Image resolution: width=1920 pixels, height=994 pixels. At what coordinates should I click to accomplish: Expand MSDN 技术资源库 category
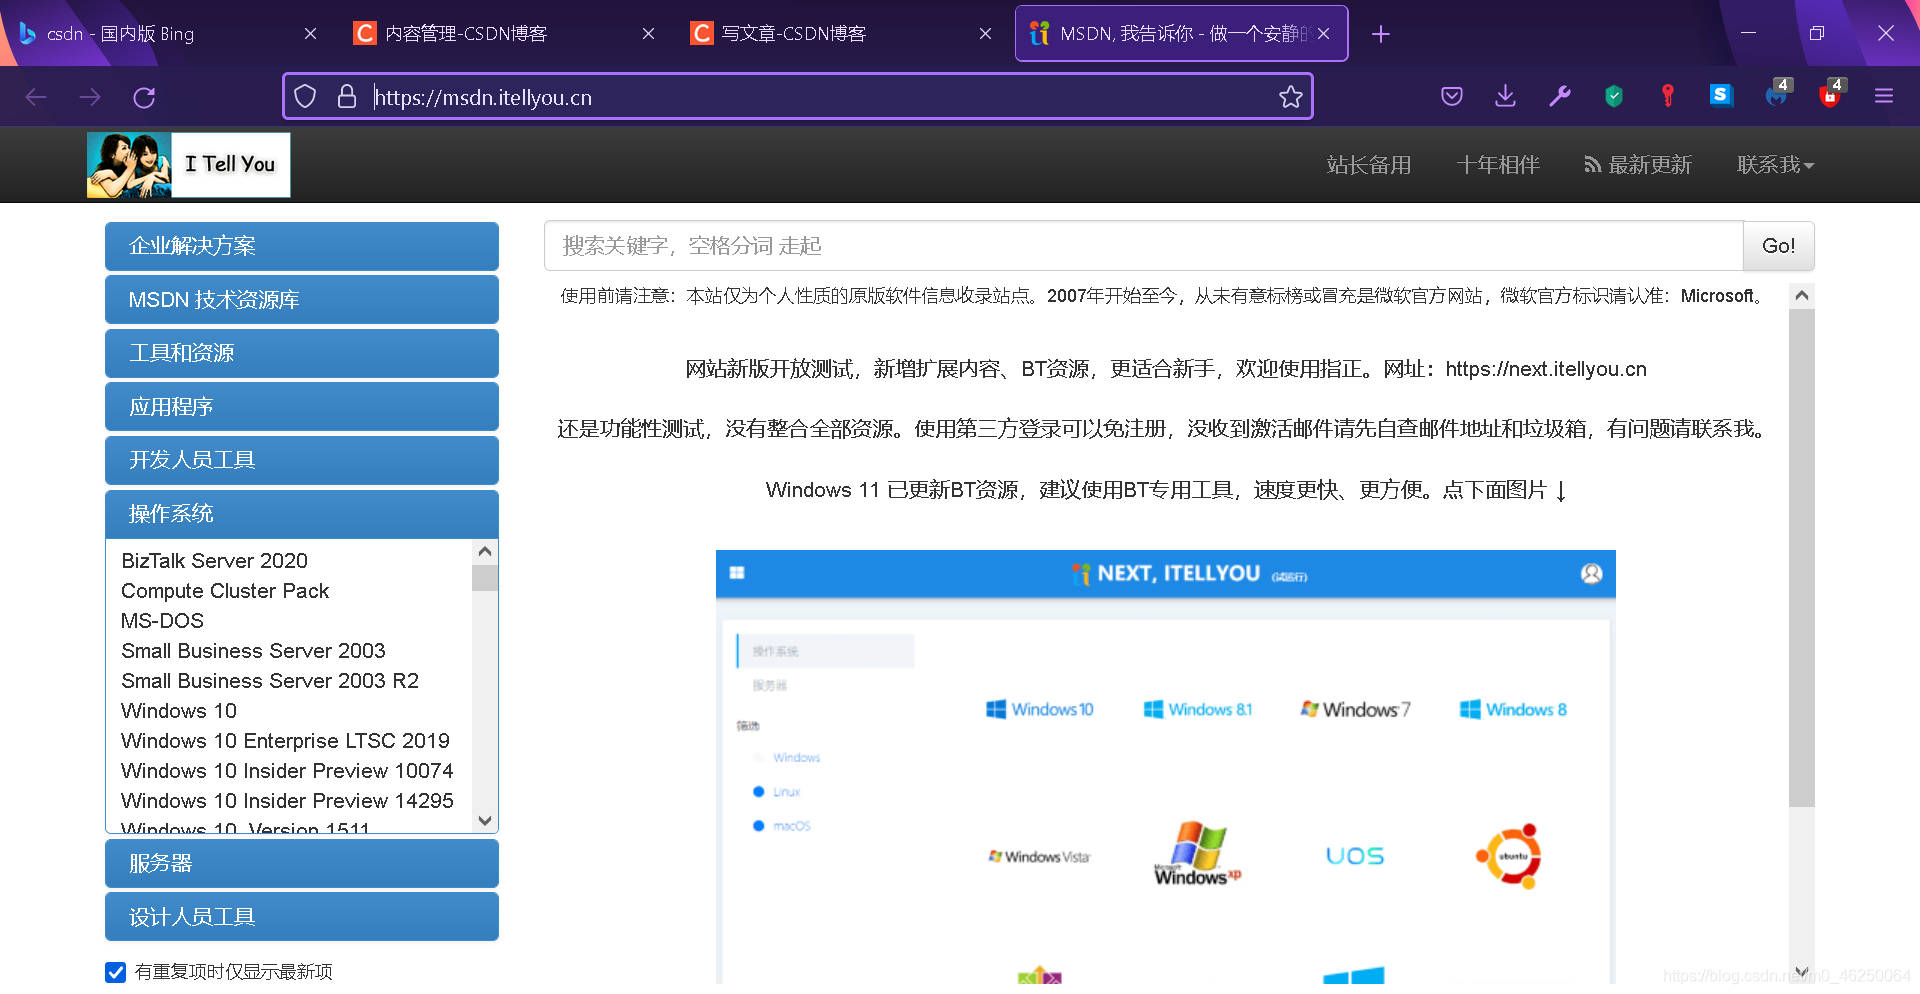coord(302,299)
